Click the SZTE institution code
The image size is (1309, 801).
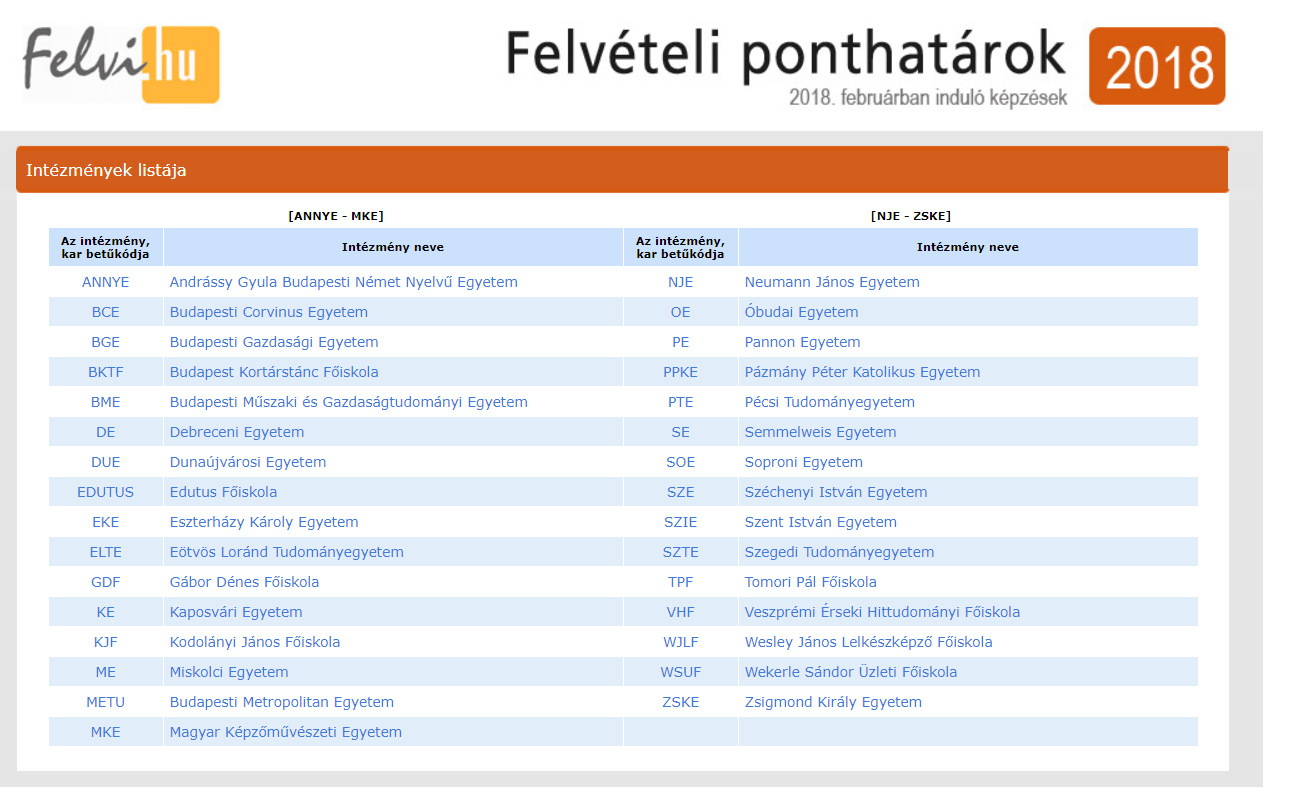681,552
